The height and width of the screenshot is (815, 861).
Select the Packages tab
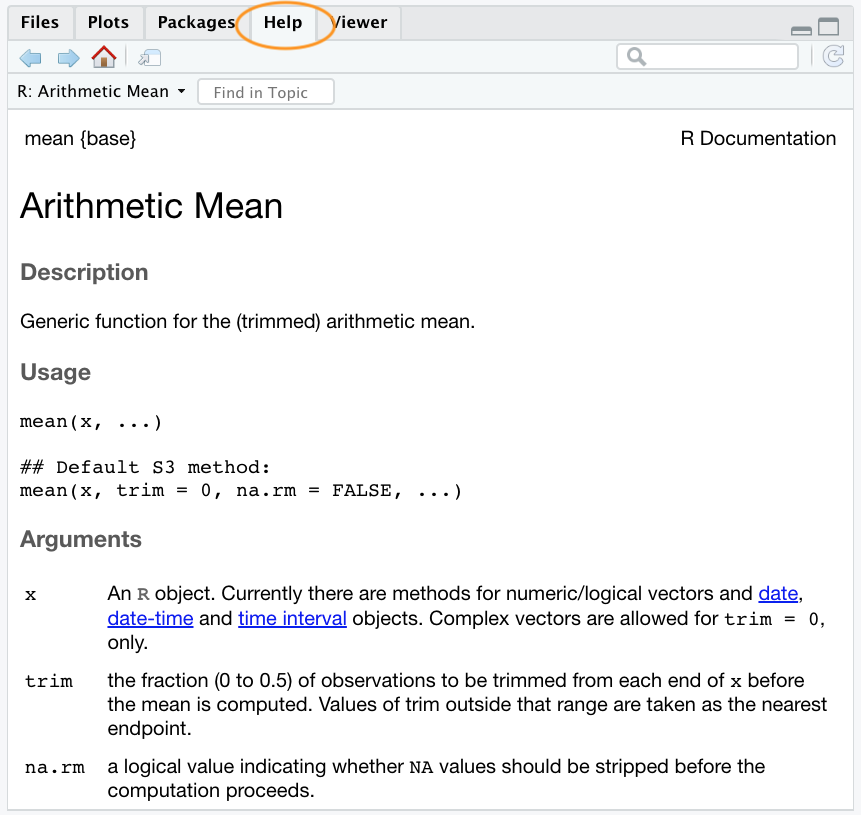(x=195, y=22)
